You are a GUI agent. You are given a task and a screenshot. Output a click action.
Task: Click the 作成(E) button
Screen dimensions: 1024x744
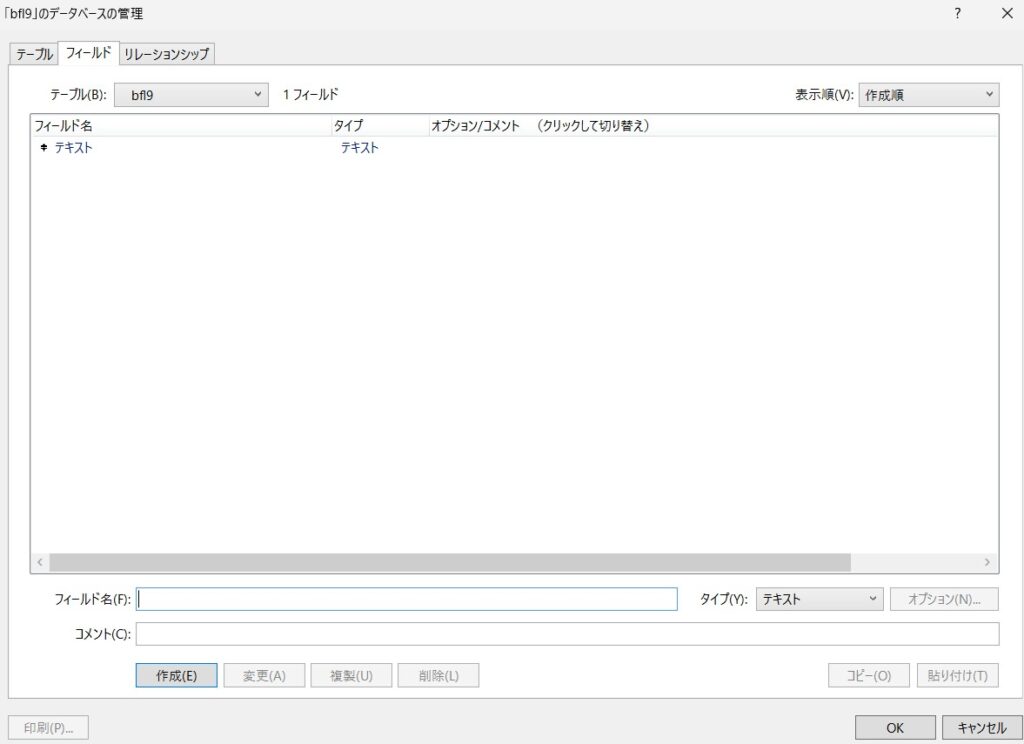click(x=176, y=675)
